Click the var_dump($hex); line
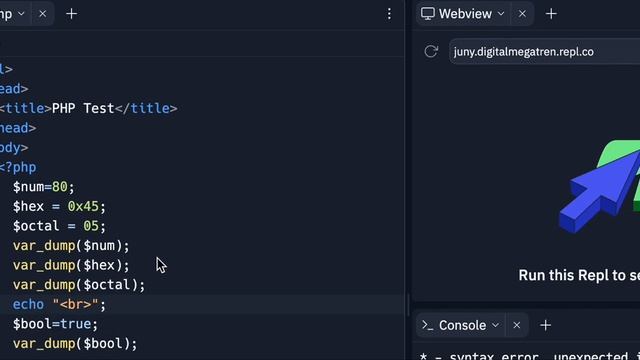Viewport: 640px width, 360px height. click(71, 265)
